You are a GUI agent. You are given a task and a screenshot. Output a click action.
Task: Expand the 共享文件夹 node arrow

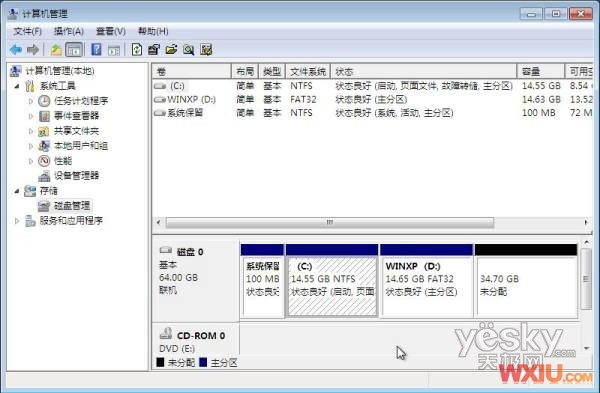tap(31, 131)
